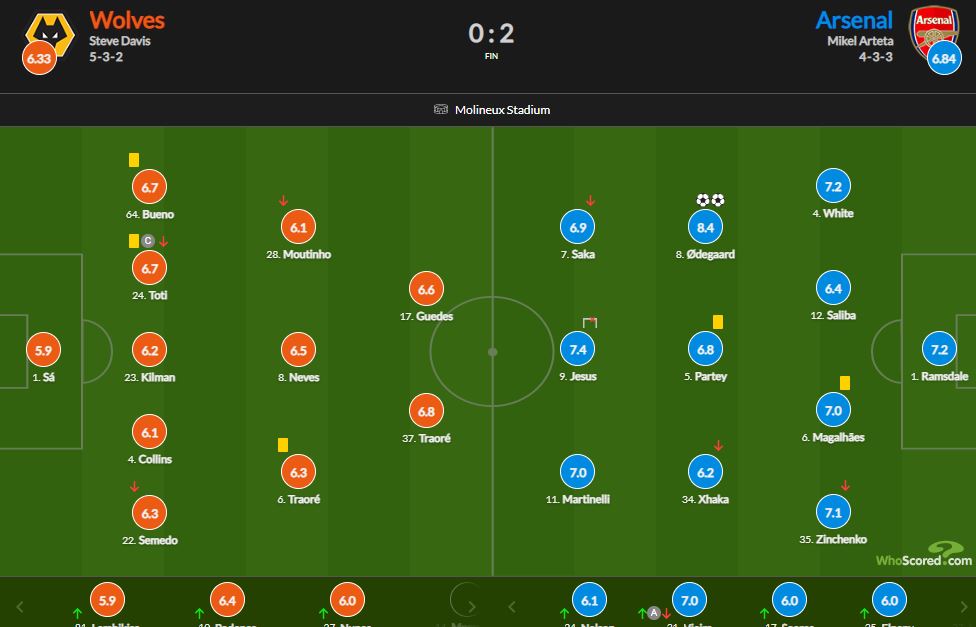Click the stadium icon beside Molineux Stadium

coord(441,110)
